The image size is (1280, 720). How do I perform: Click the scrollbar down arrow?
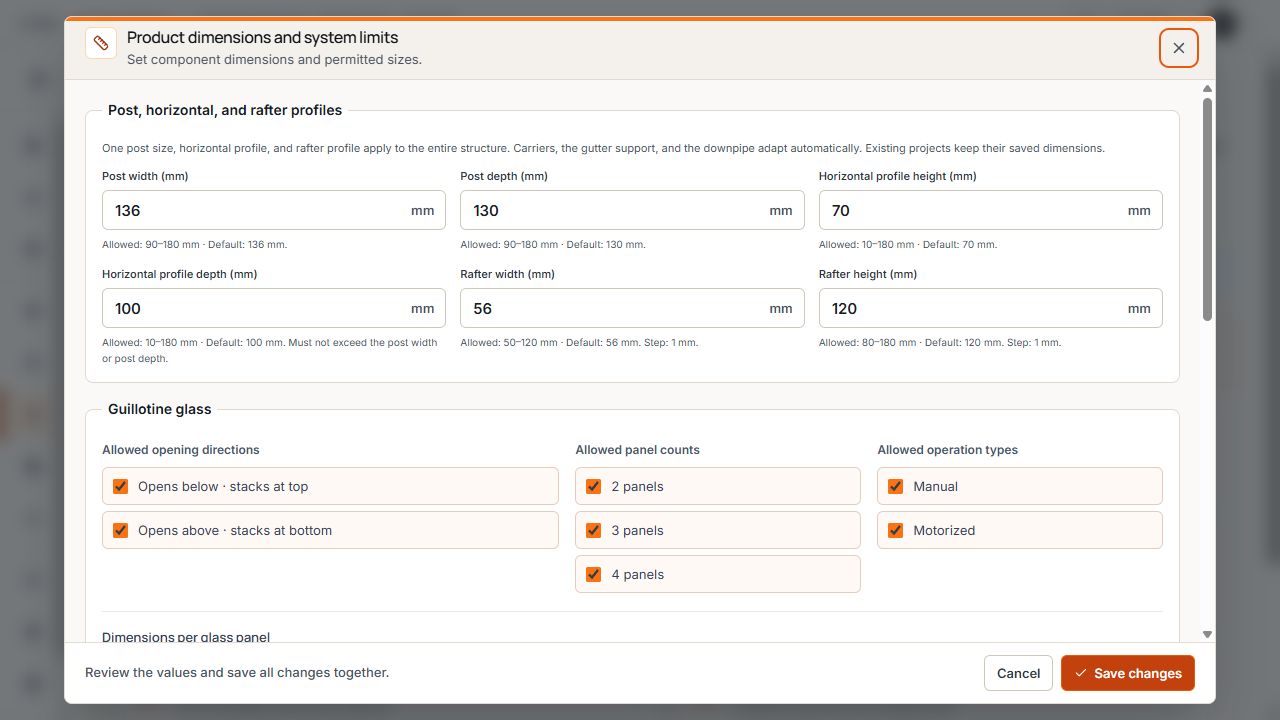1207,634
